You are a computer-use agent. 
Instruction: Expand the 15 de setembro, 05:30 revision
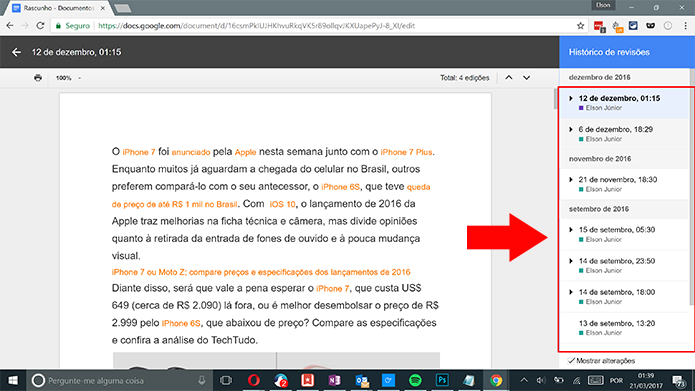point(571,230)
